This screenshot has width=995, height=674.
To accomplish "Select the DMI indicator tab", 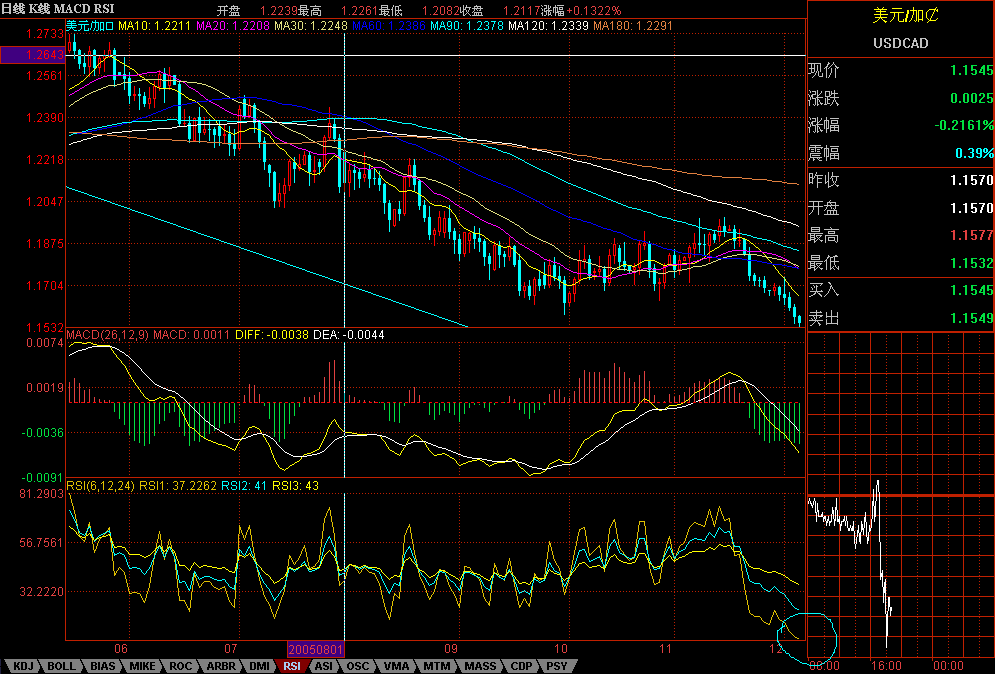I will pyautogui.click(x=257, y=665).
